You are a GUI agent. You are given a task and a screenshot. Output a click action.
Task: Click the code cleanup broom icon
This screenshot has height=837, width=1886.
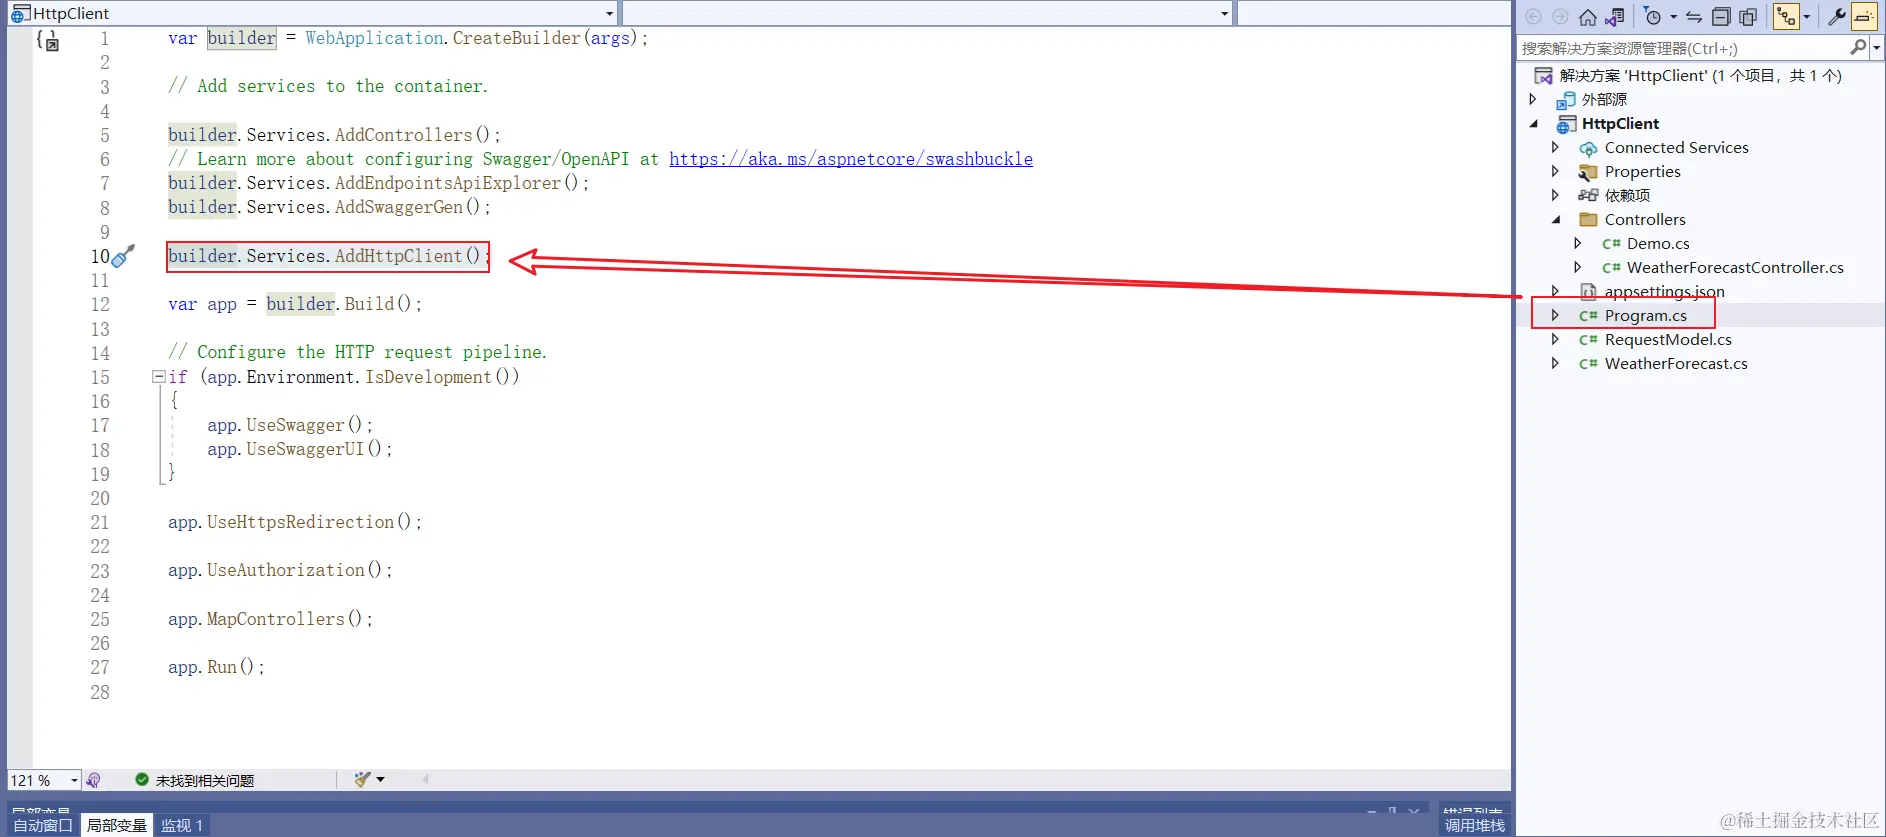(x=362, y=779)
